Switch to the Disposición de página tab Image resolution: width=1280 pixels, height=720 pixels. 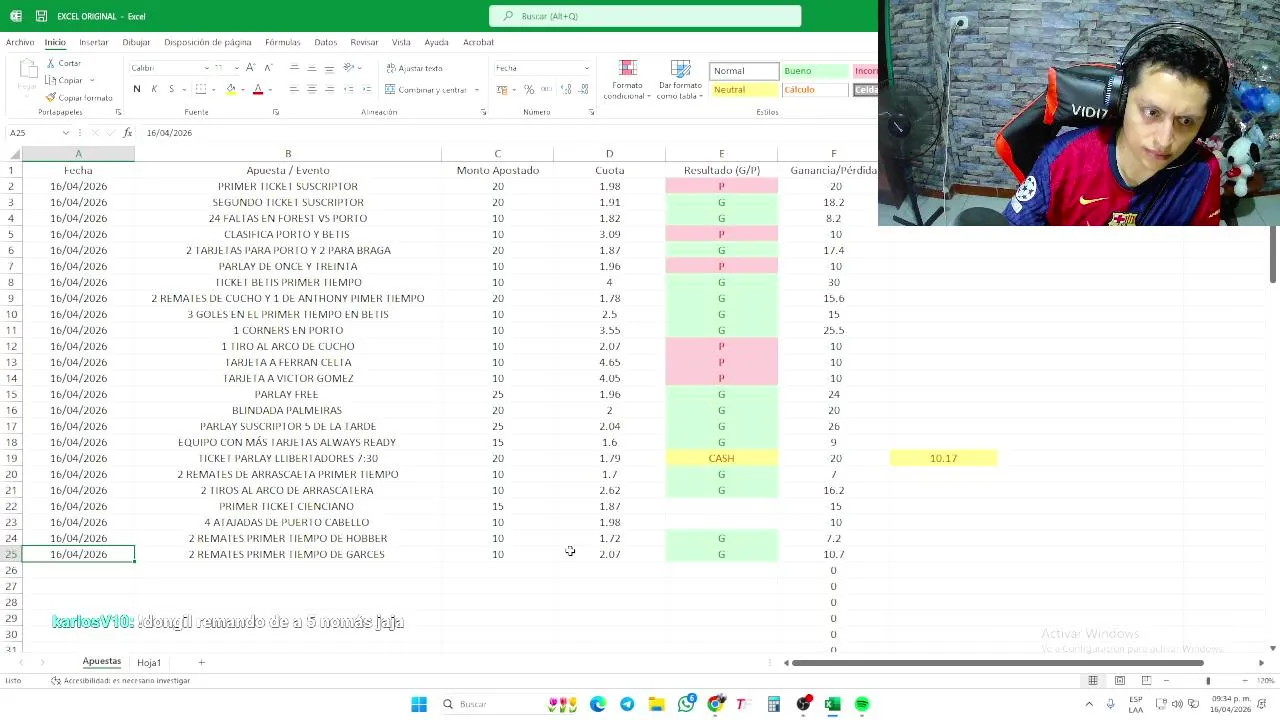pyautogui.click(x=208, y=42)
